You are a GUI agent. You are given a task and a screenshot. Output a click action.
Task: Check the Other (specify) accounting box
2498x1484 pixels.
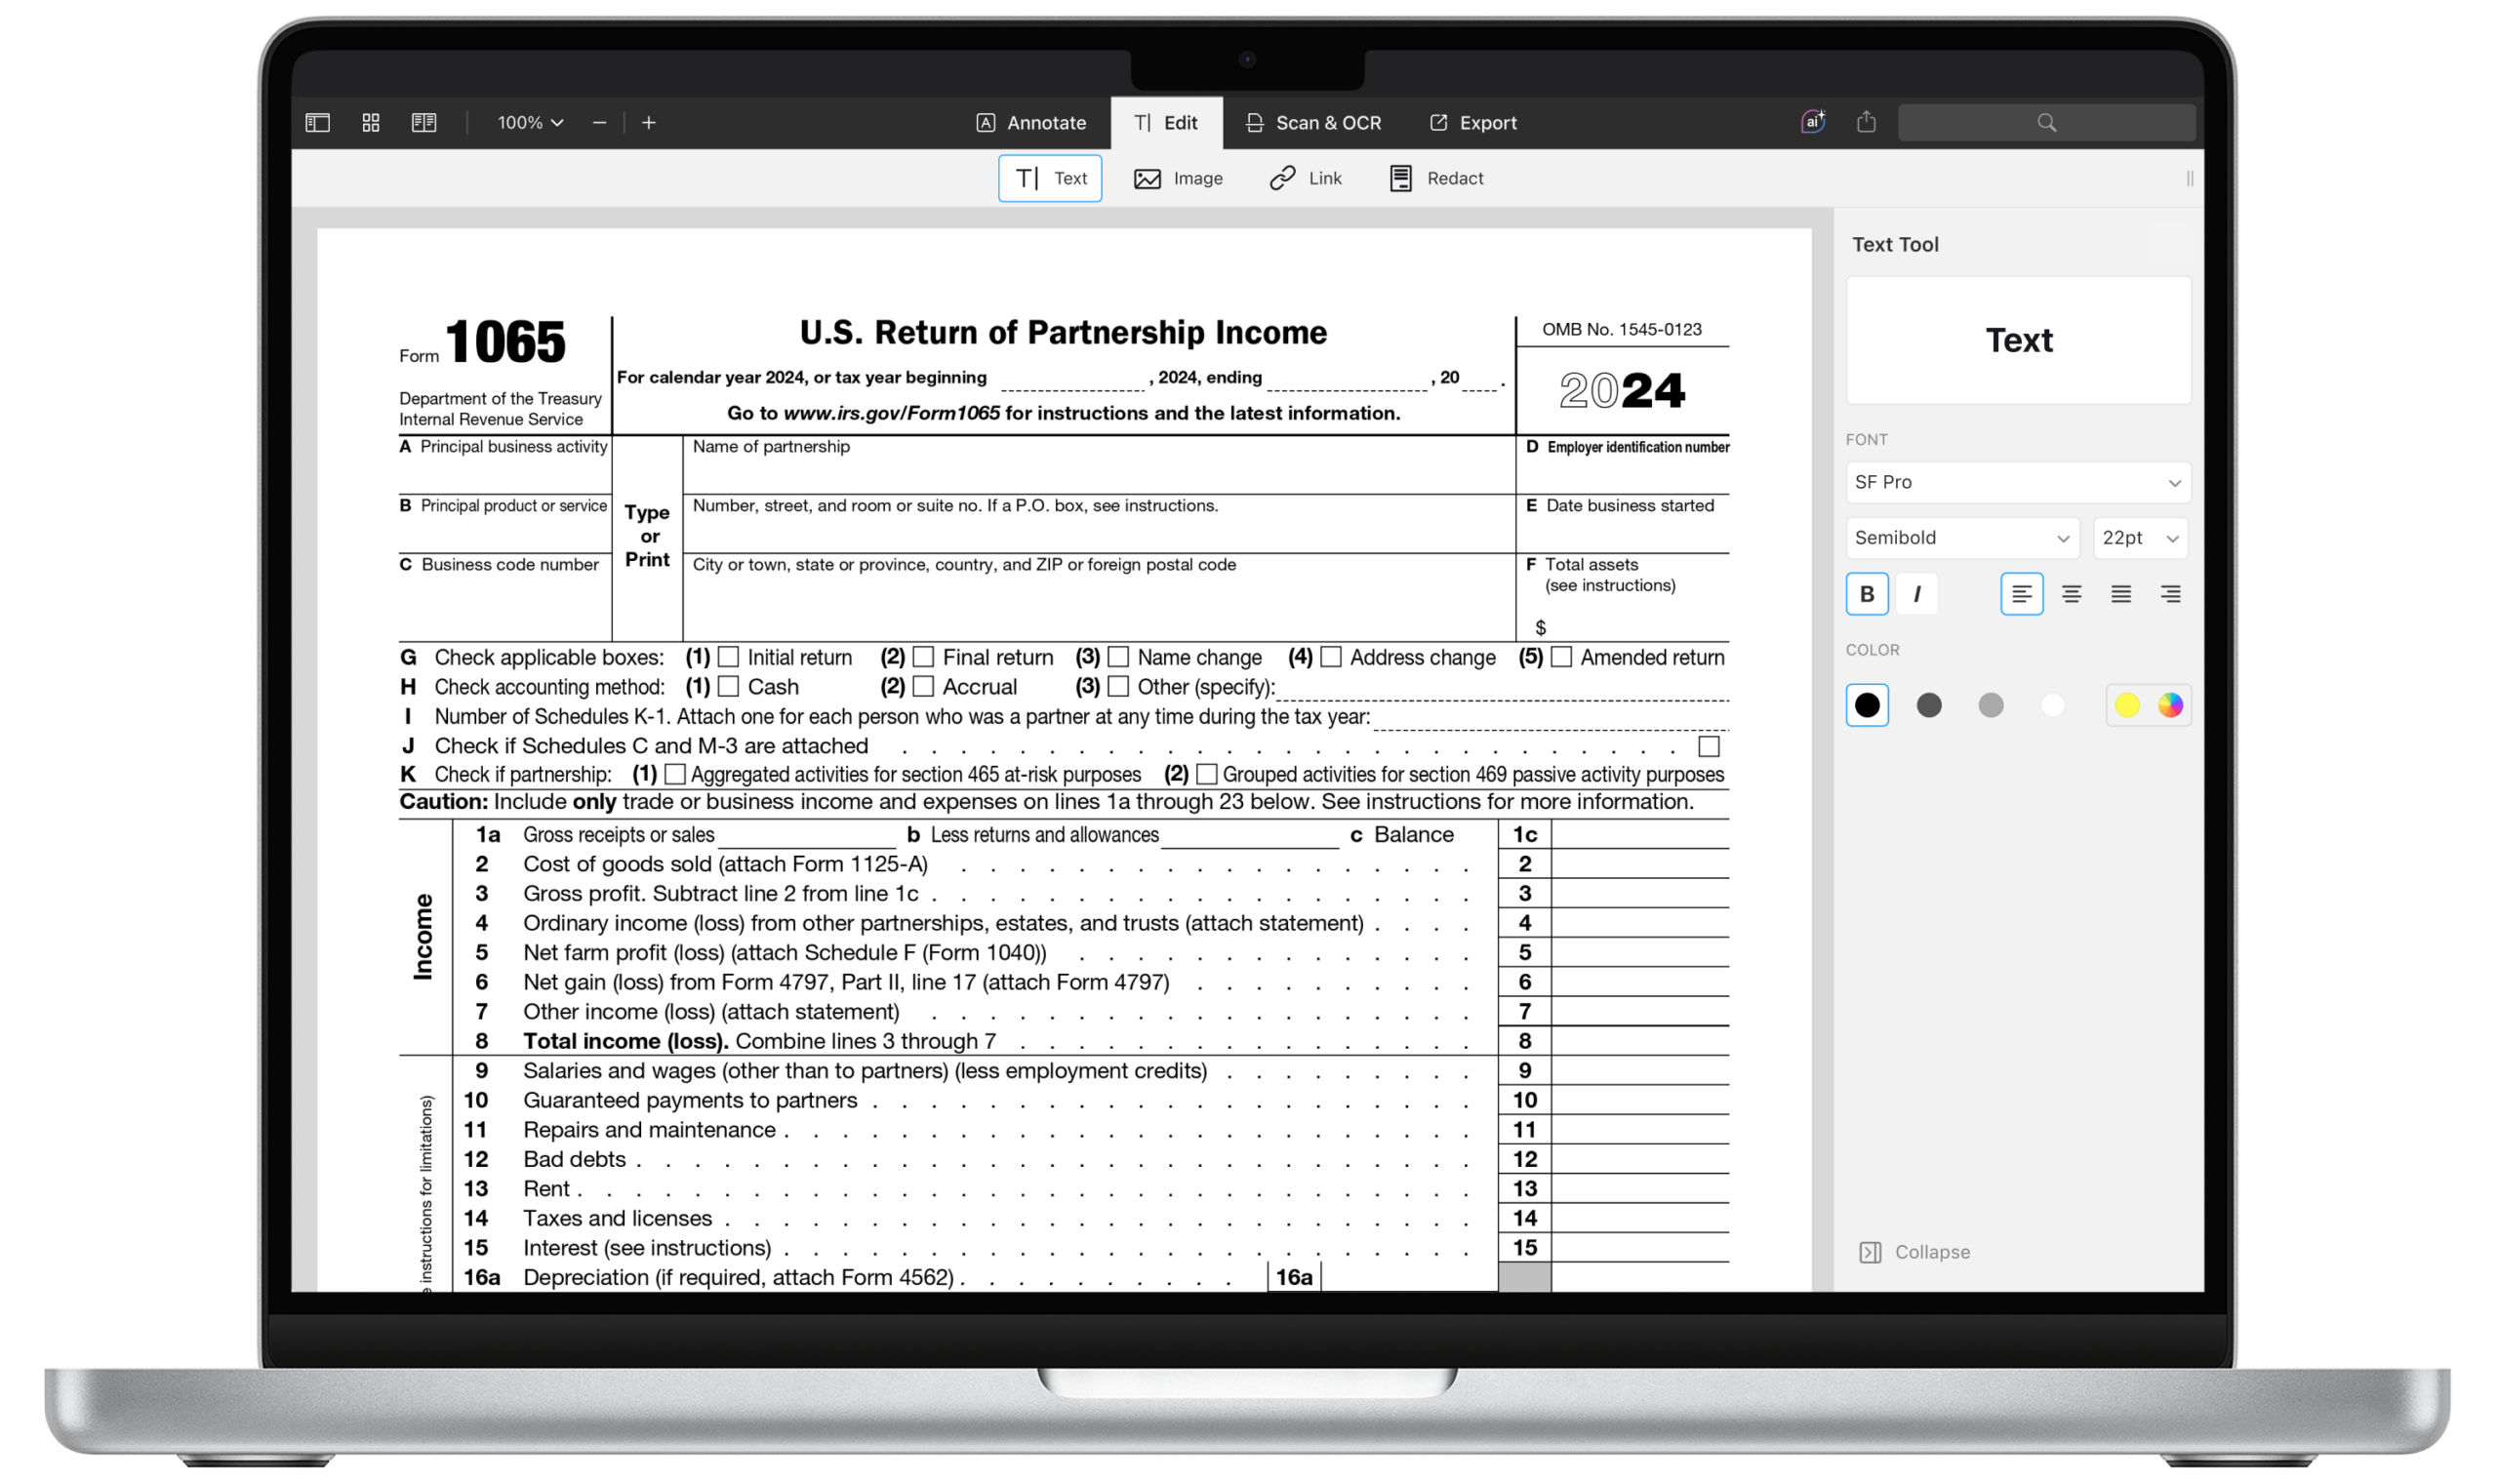click(1119, 687)
